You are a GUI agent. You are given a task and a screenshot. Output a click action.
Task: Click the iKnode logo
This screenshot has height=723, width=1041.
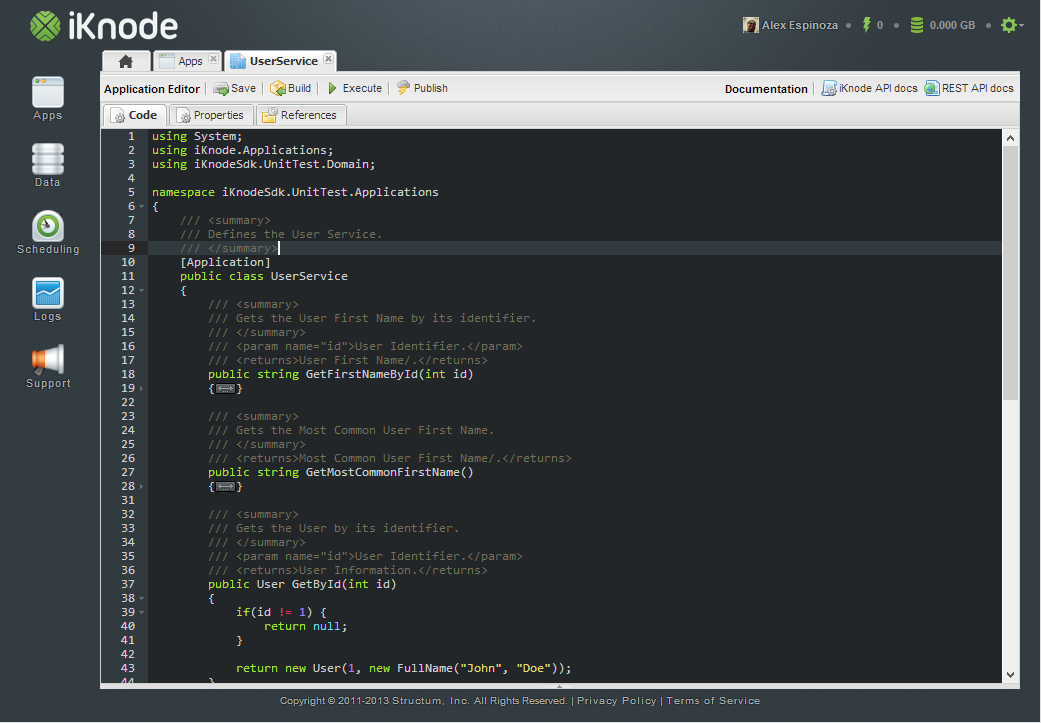click(x=104, y=27)
